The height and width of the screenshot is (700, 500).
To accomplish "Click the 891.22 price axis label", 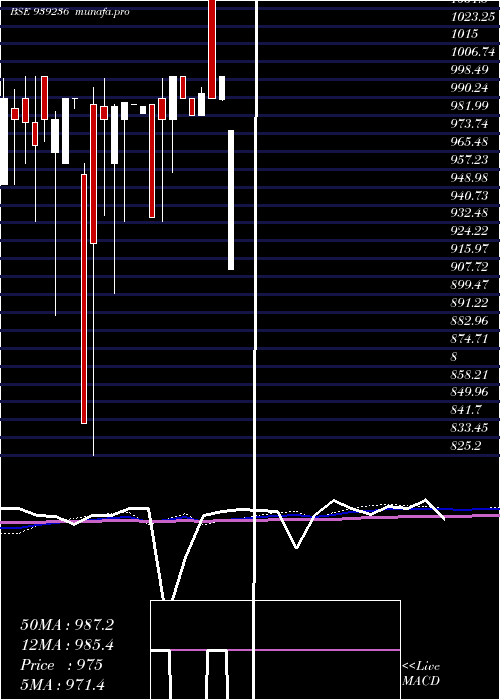I will click(x=469, y=303).
